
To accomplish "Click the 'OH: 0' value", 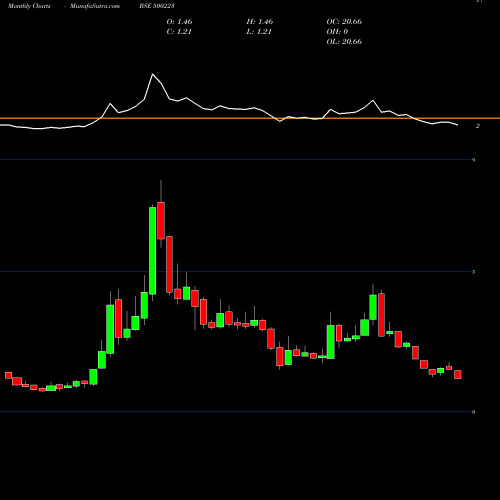I will tap(337, 32).
